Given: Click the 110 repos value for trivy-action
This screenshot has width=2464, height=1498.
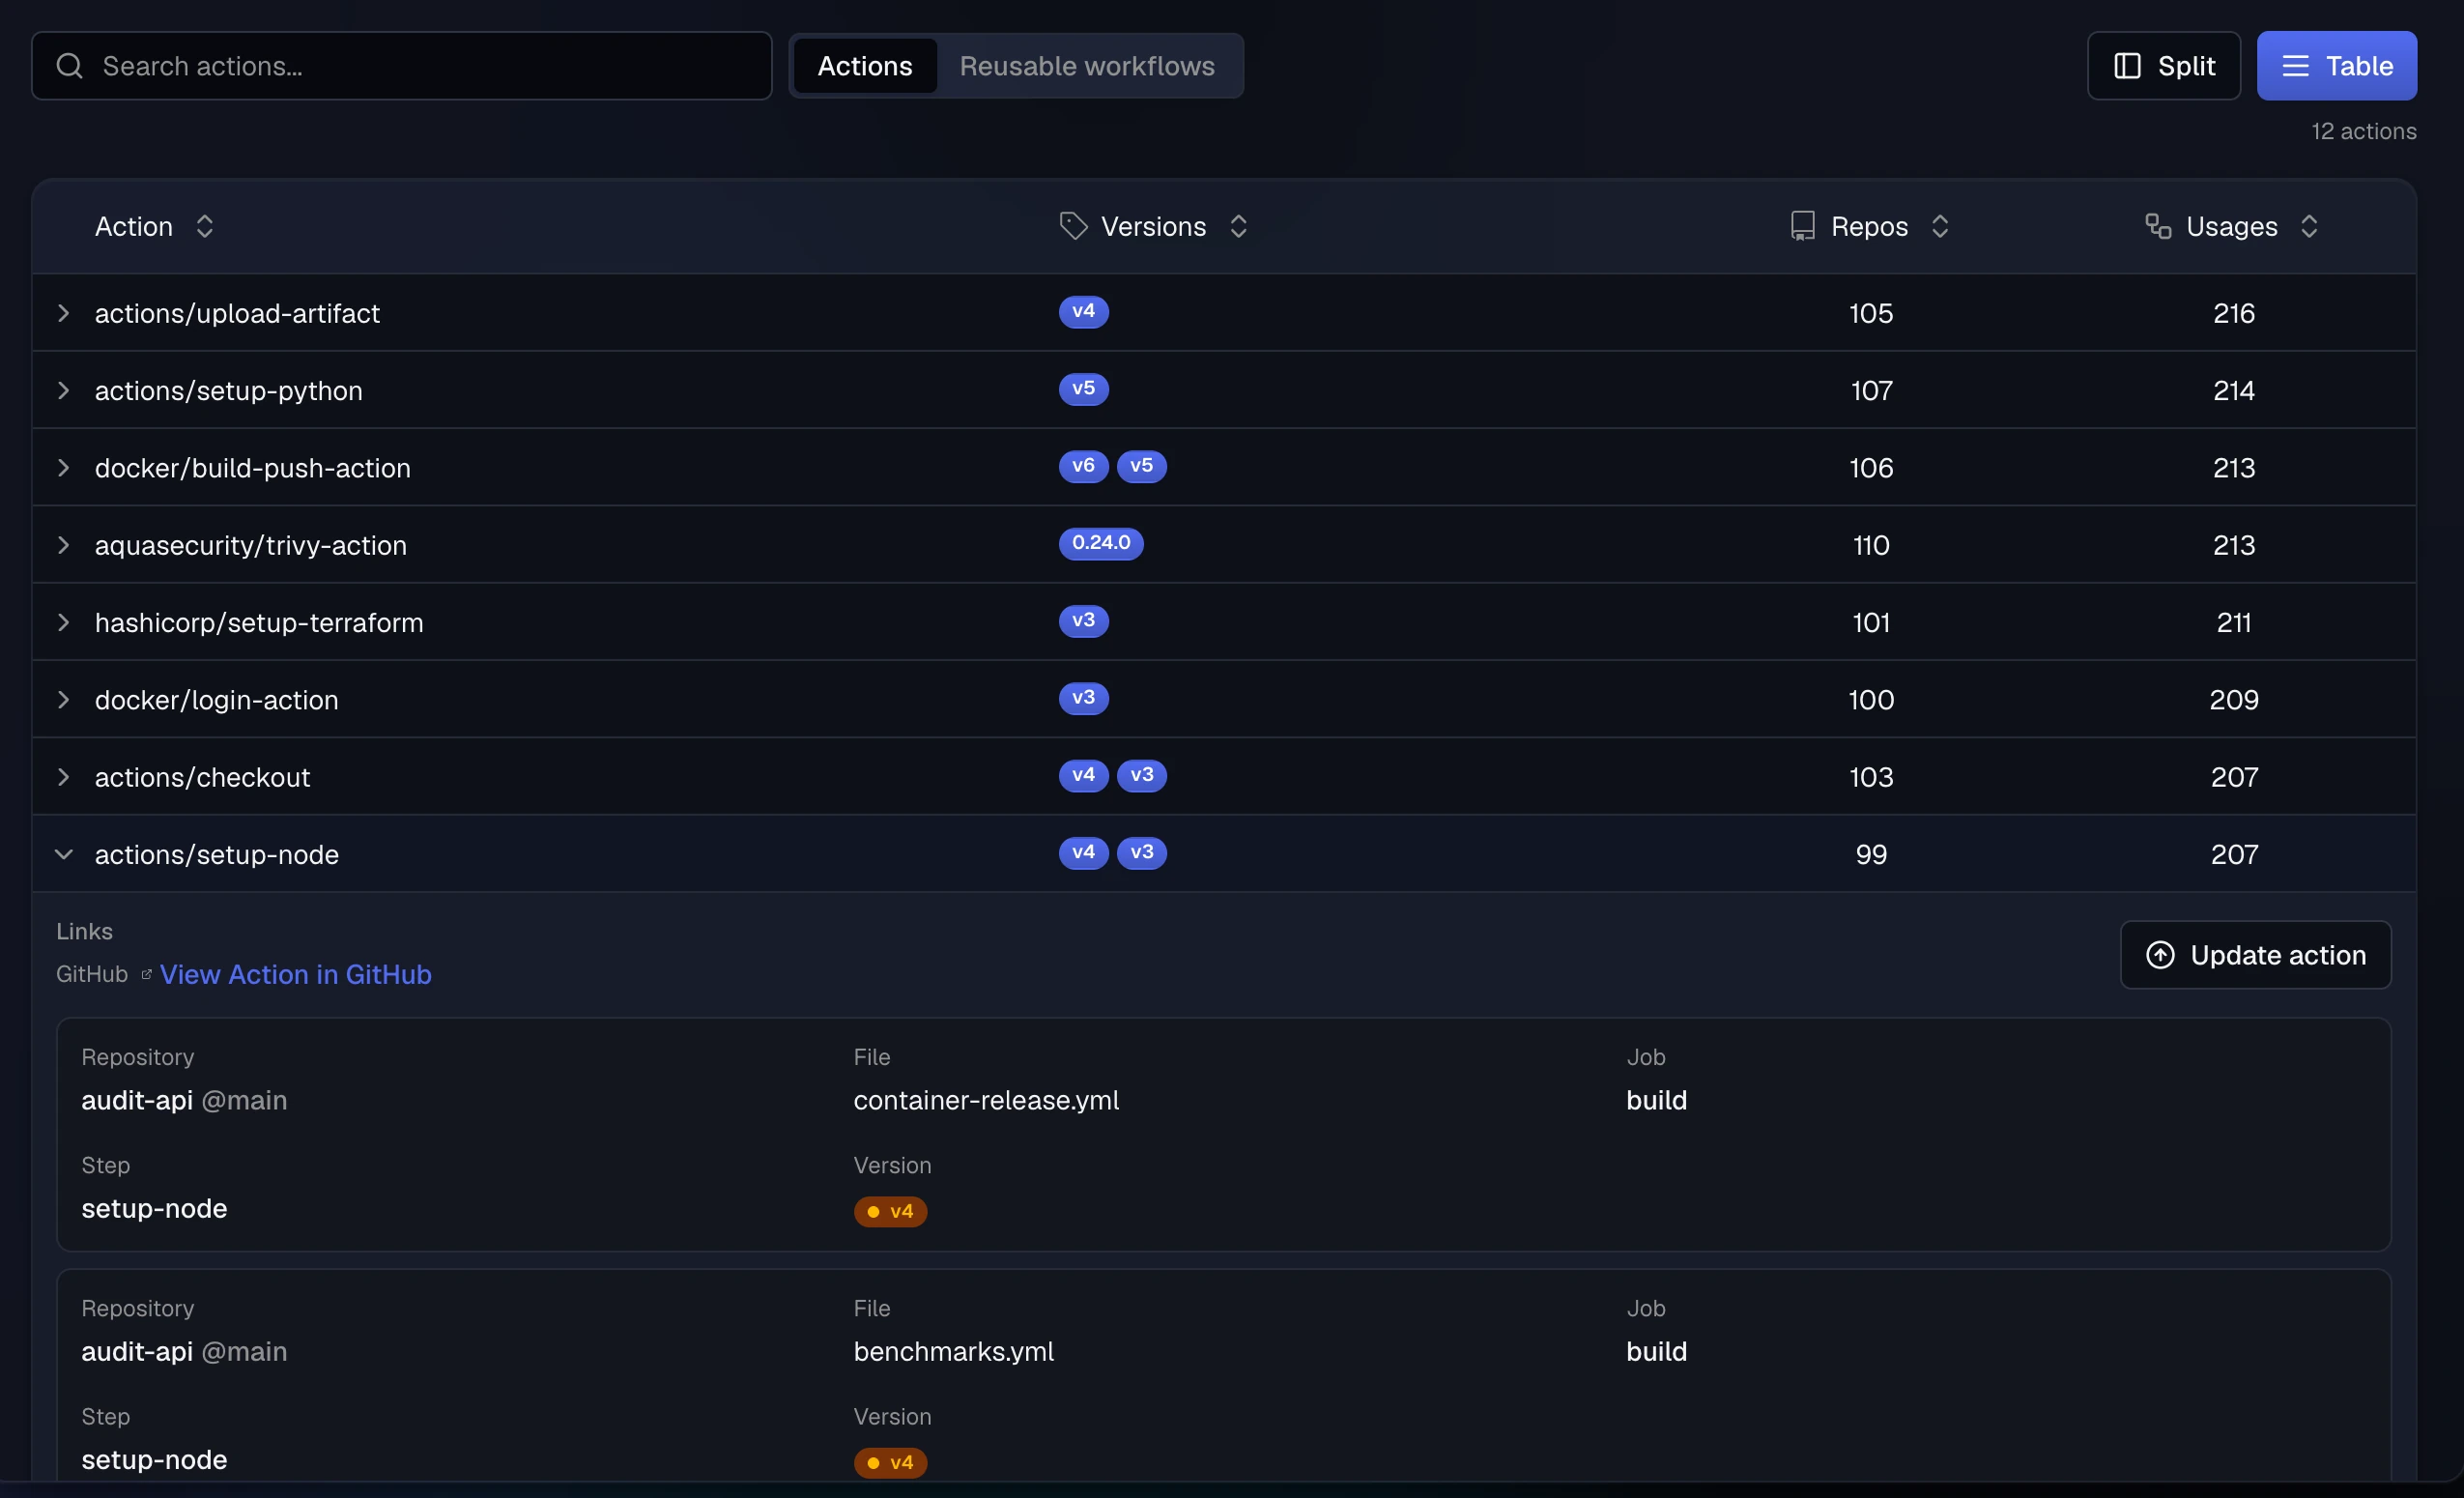Looking at the screenshot, I should [x=1871, y=545].
